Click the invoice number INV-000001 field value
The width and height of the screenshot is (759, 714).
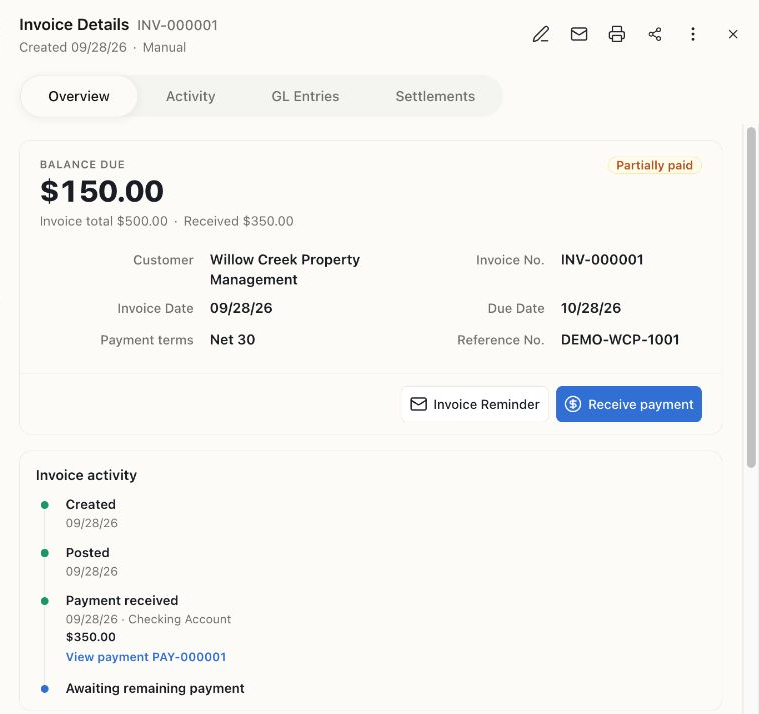click(x=602, y=260)
